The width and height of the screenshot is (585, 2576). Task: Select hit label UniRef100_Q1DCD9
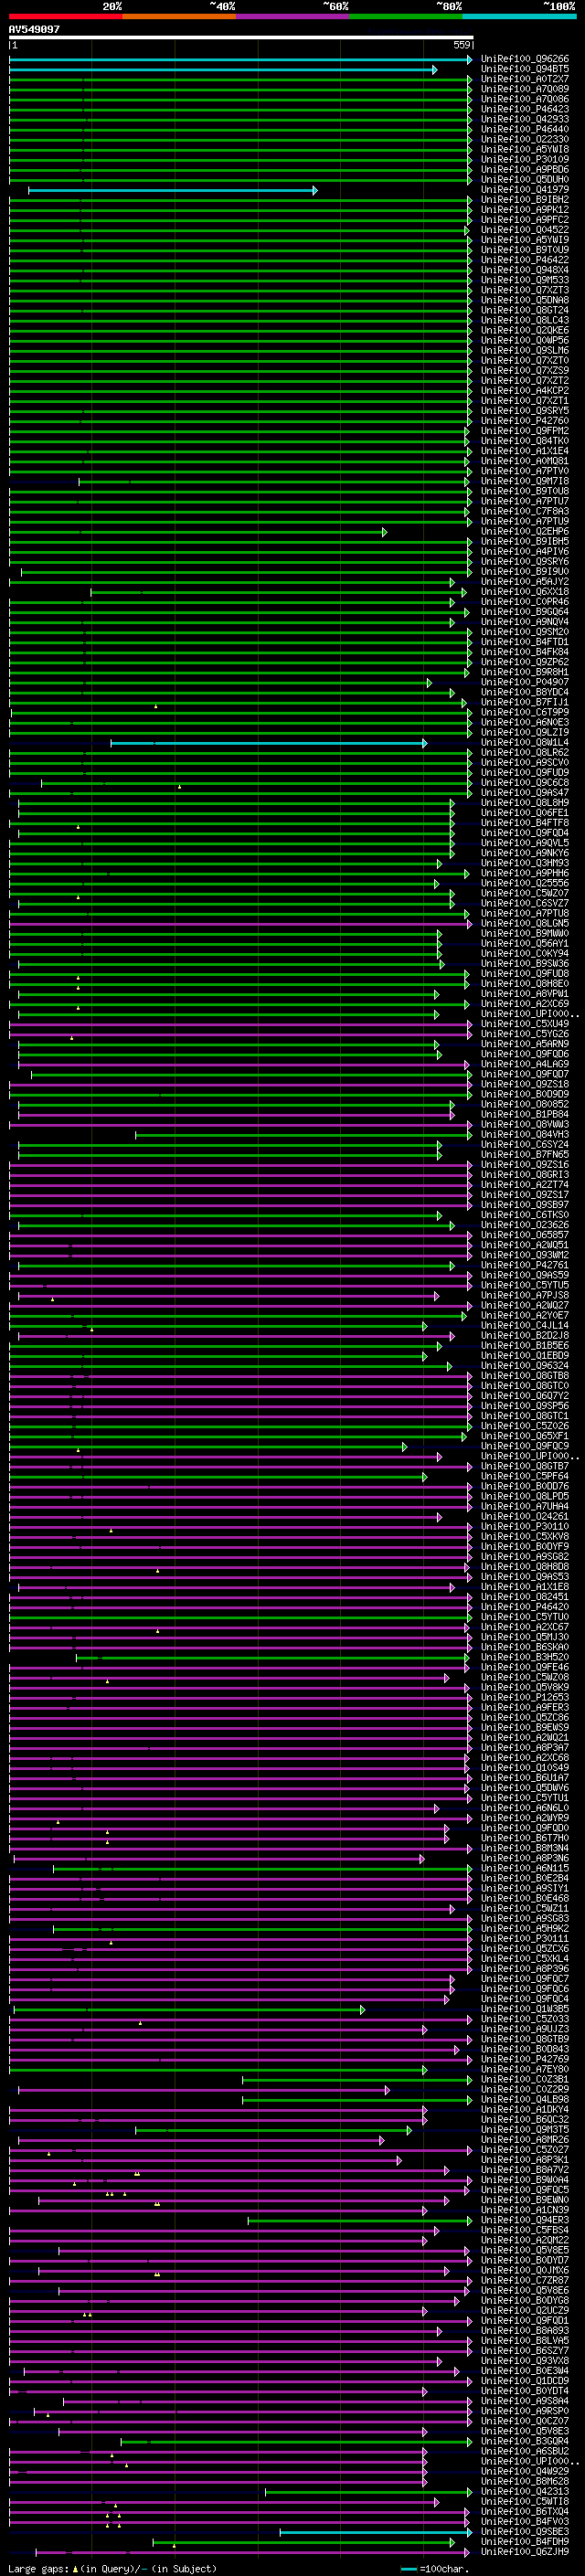point(524,2380)
